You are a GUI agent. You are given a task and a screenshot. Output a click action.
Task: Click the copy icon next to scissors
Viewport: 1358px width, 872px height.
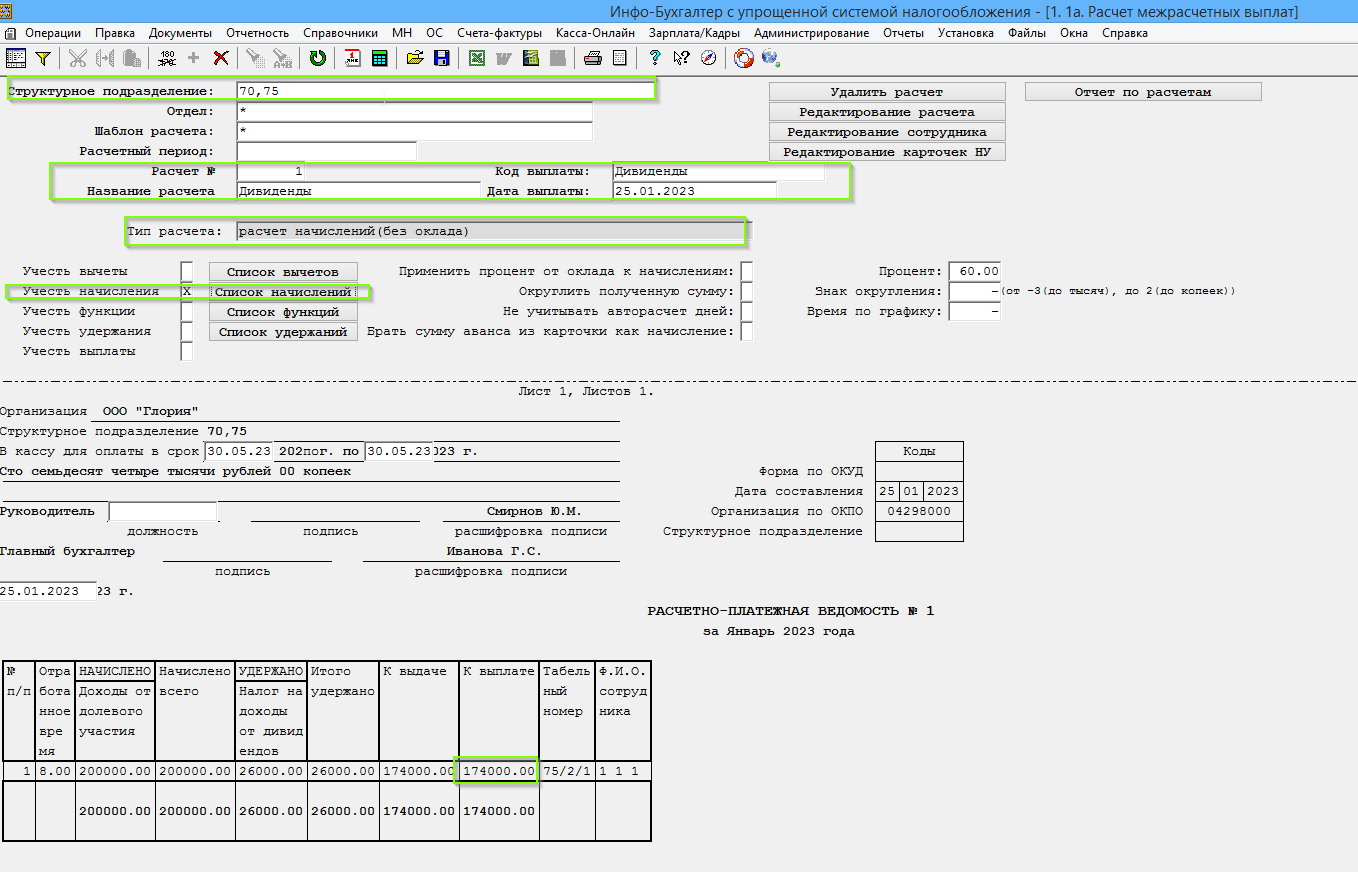(103, 58)
